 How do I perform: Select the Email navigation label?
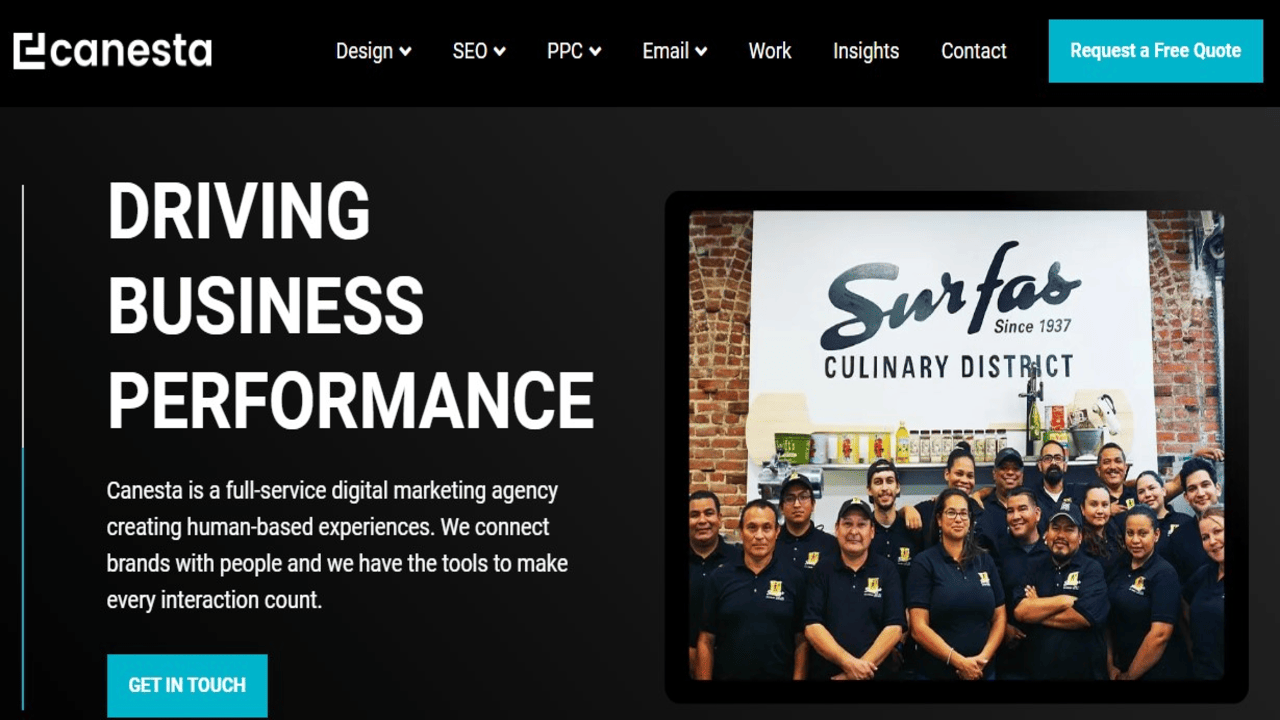(666, 51)
